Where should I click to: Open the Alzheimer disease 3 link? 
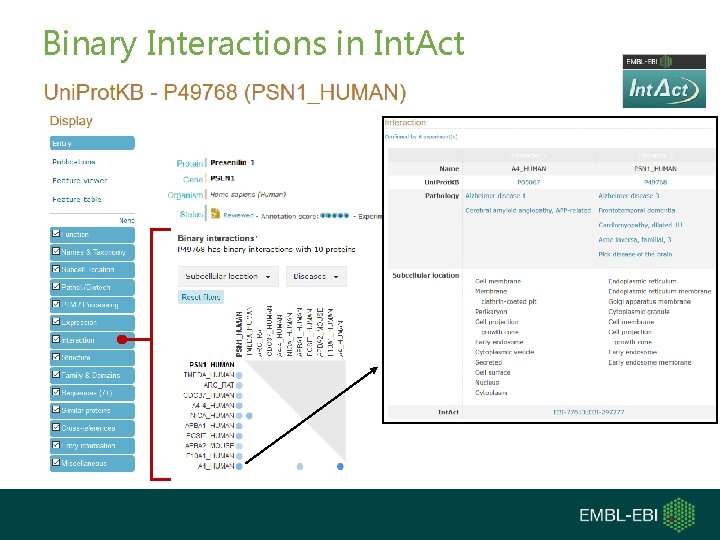[x=629, y=196]
